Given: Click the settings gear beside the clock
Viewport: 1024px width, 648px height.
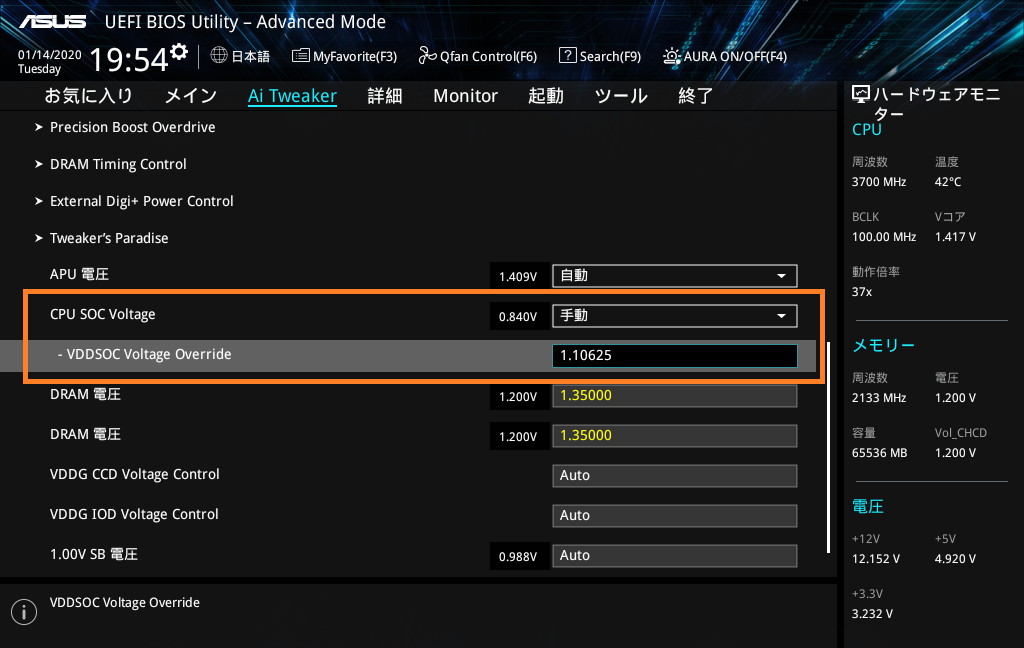Looking at the screenshot, I should pyautogui.click(x=179, y=52).
